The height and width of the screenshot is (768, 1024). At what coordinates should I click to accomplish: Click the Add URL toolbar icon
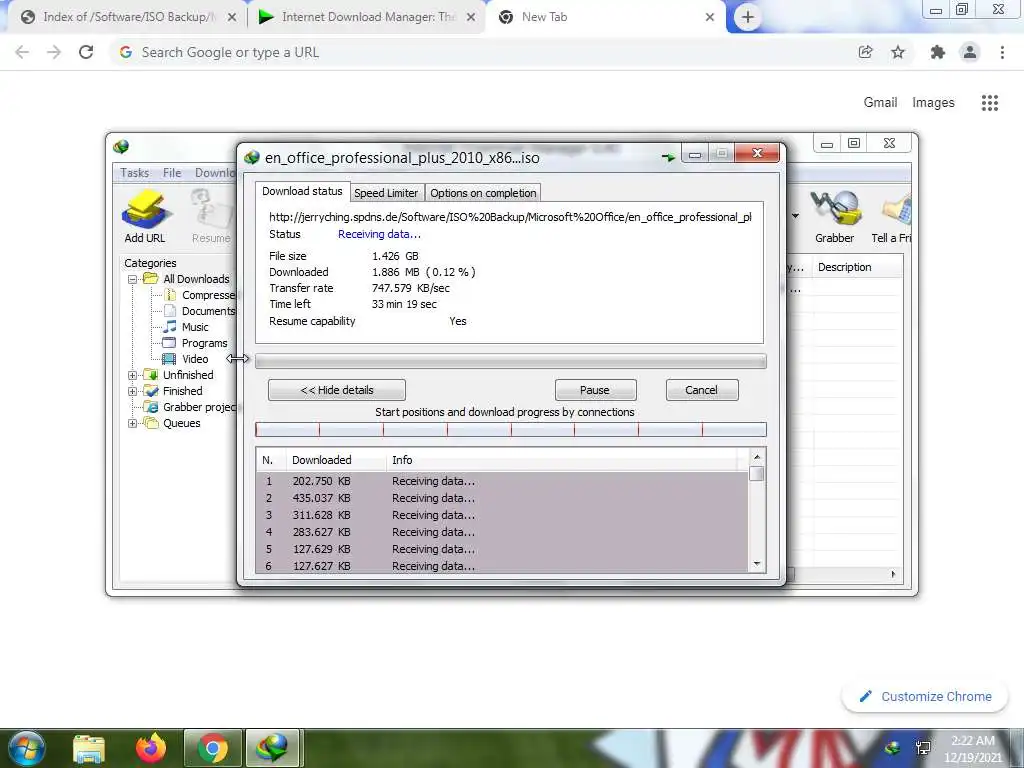tap(145, 216)
